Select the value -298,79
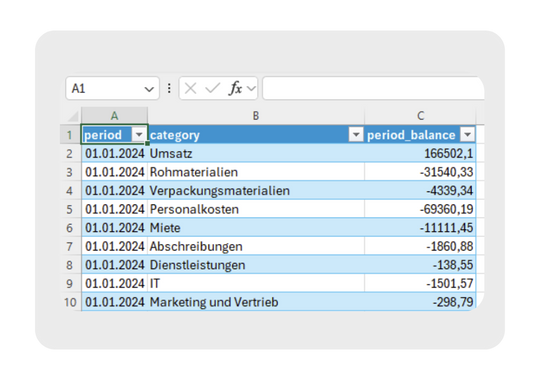540x380 pixels. [x=420, y=302]
